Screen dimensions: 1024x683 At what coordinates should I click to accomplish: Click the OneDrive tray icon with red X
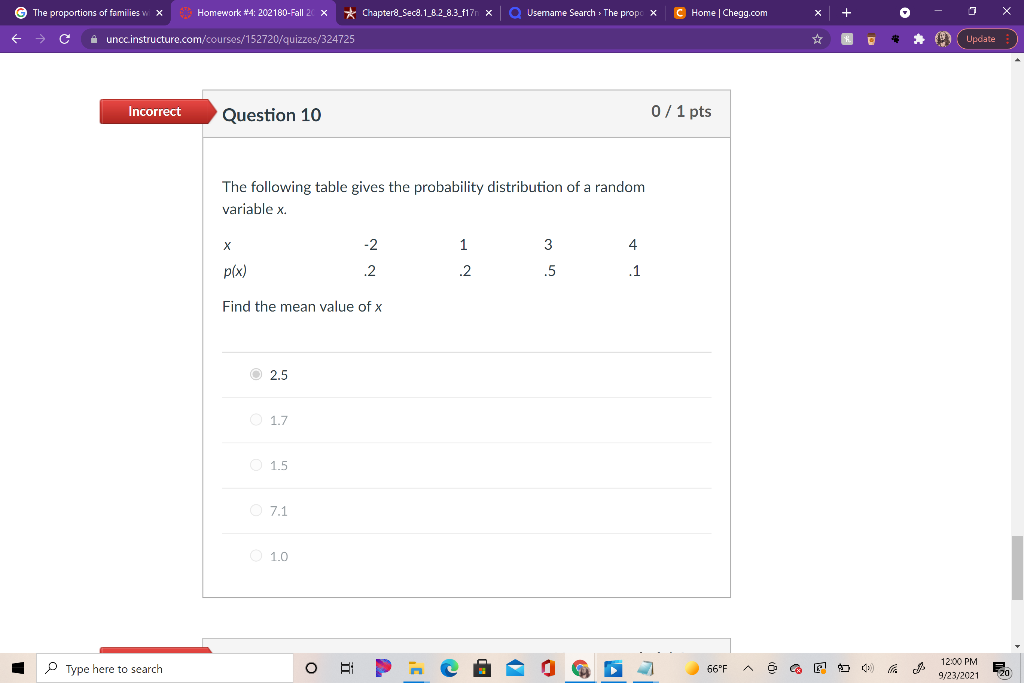point(796,669)
